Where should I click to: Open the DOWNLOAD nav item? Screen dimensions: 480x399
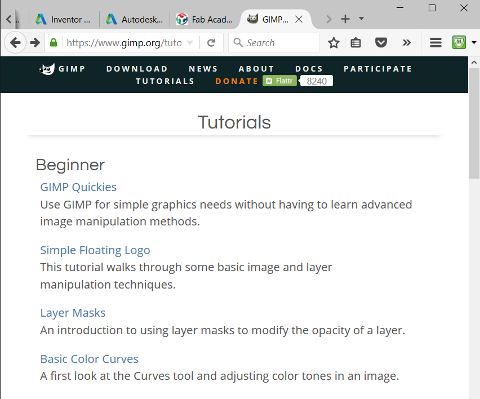click(137, 69)
